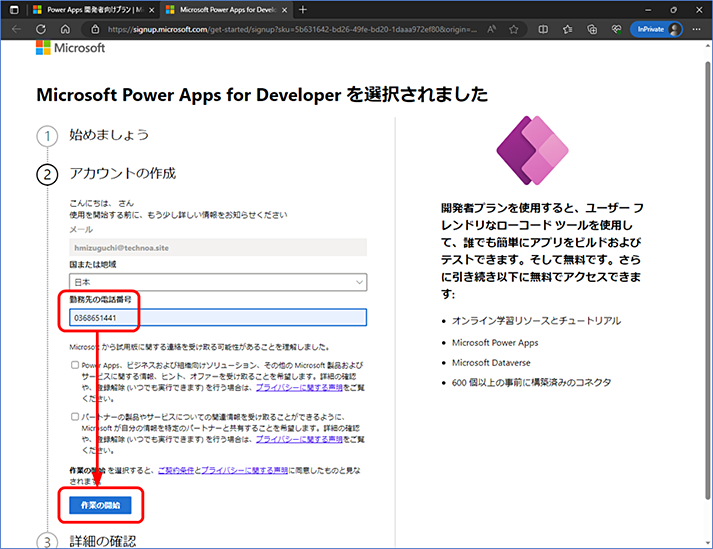
Task: Go to the browser home page icon
Action: [65, 29]
